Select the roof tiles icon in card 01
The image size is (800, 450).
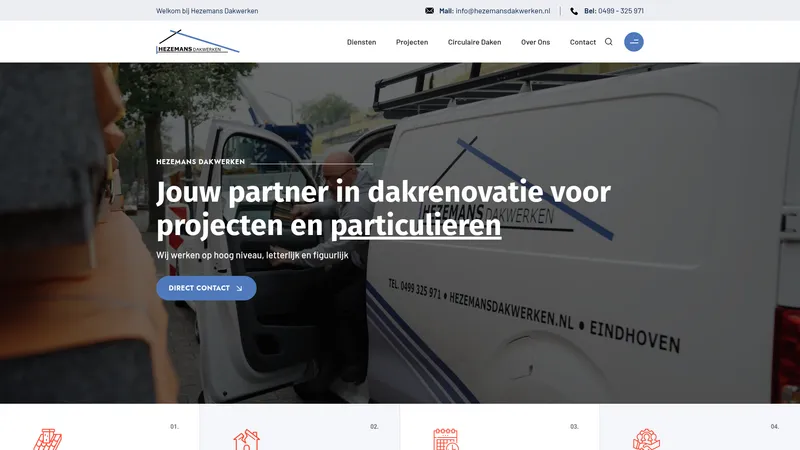(x=47, y=439)
